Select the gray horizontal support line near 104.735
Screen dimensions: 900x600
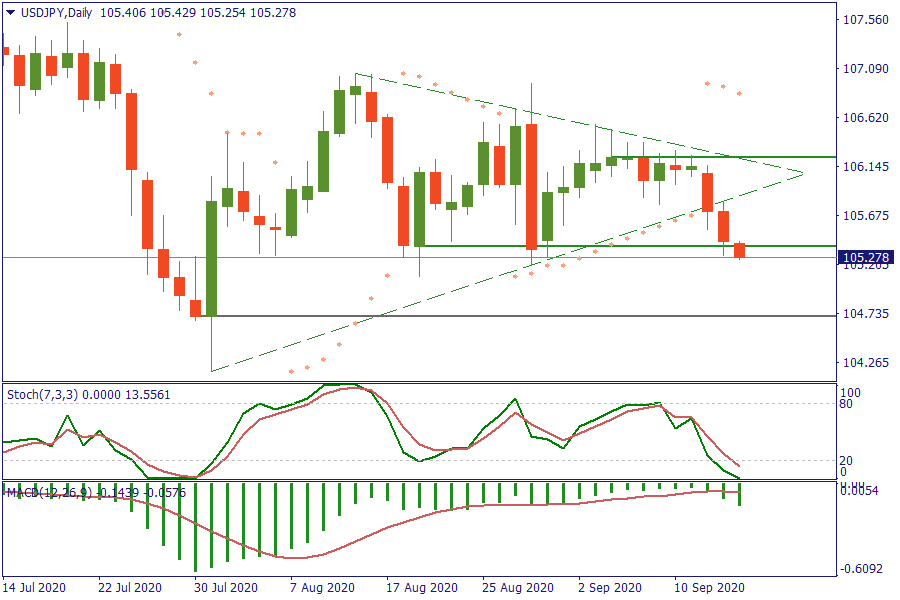519,316
